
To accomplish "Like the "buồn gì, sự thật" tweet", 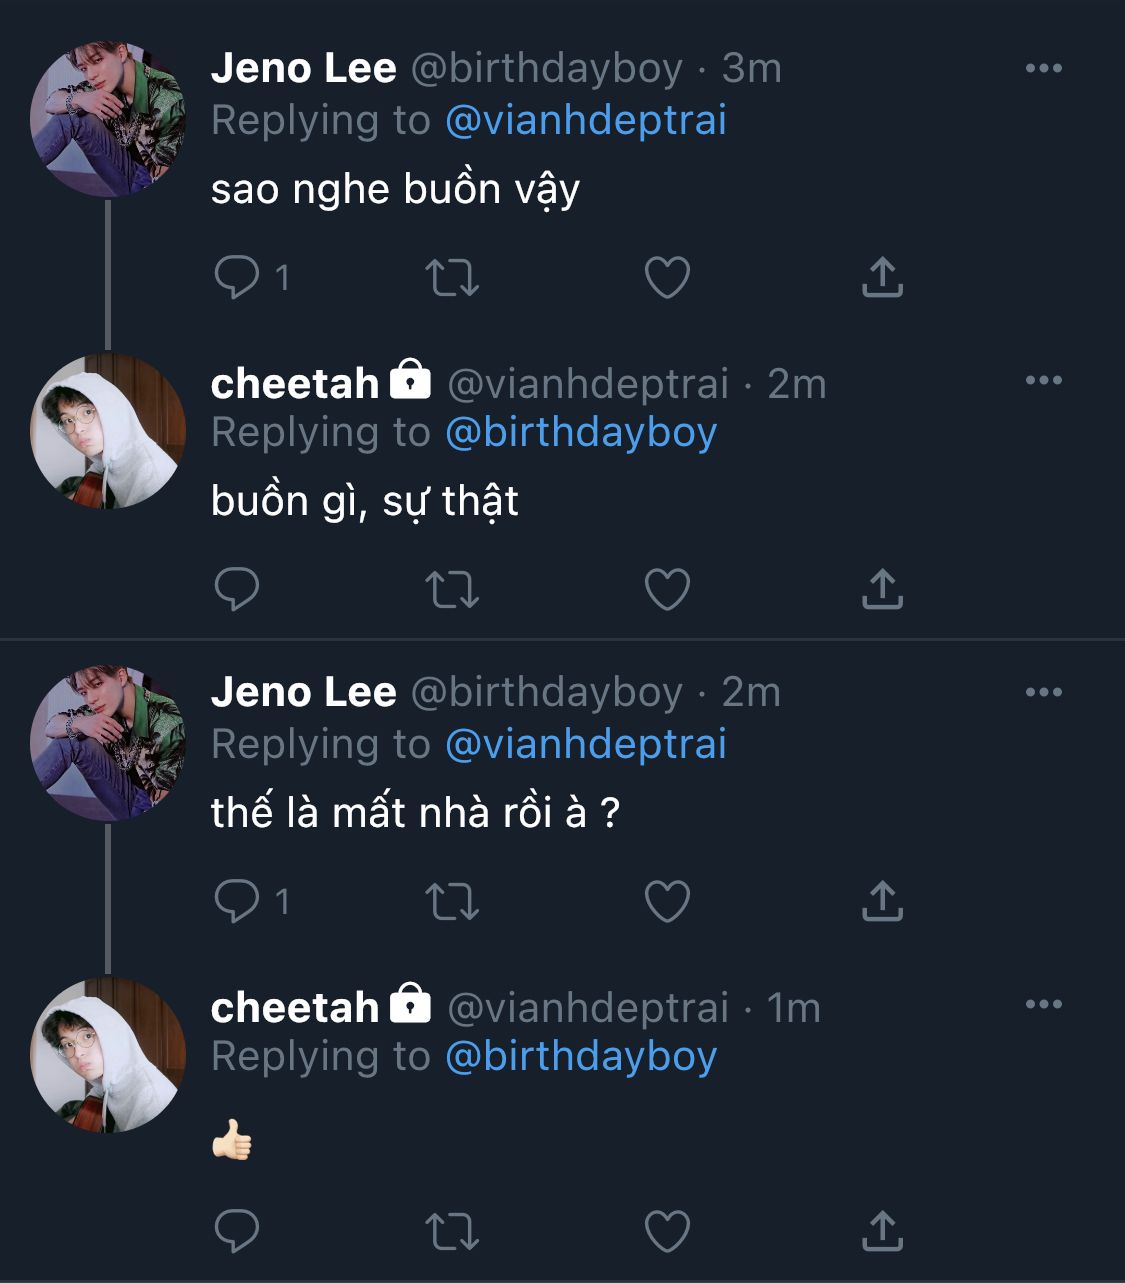I will pyautogui.click(x=667, y=589).
